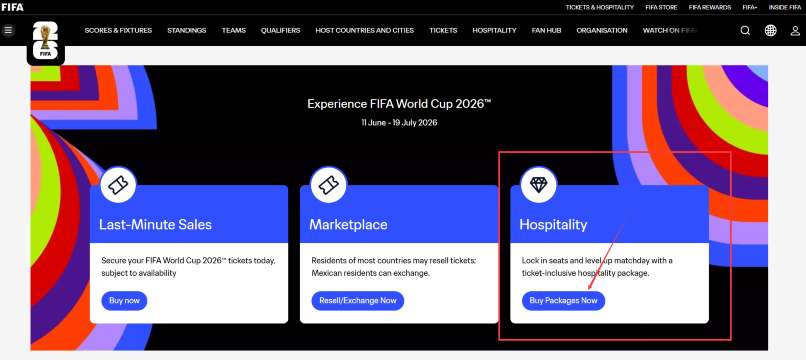
Task: Click the FIFA World Cup 26 logo
Action: pyautogui.click(x=46, y=42)
